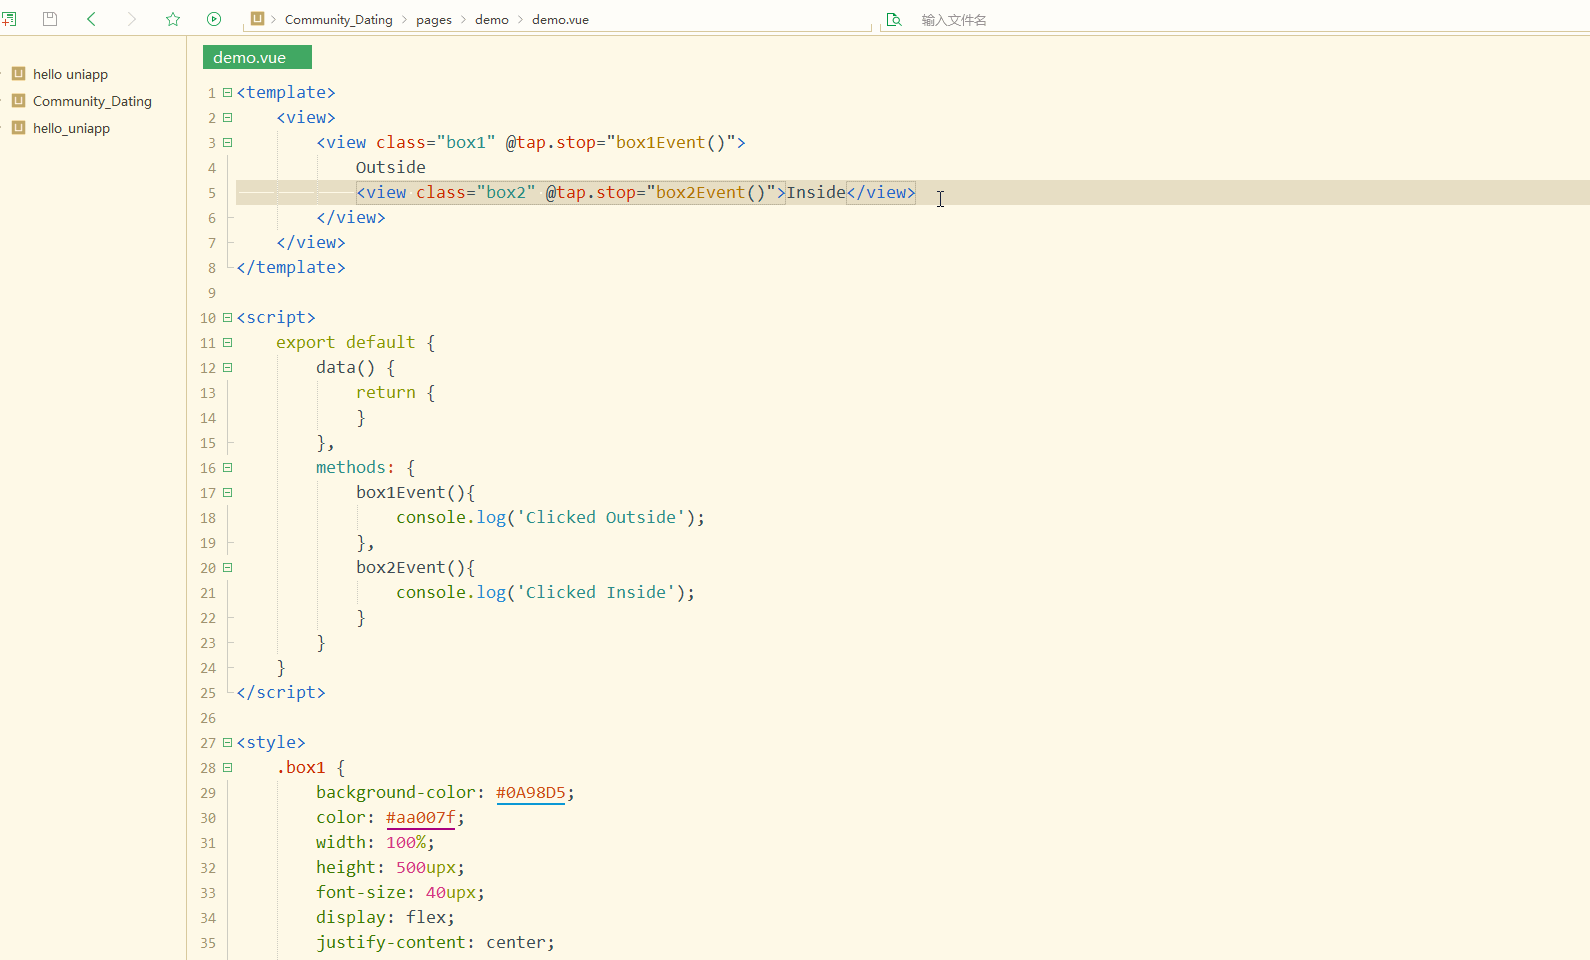Collapse the view block at line 2
The width and height of the screenshot is (1590, 960).
(x=227, y=117)
